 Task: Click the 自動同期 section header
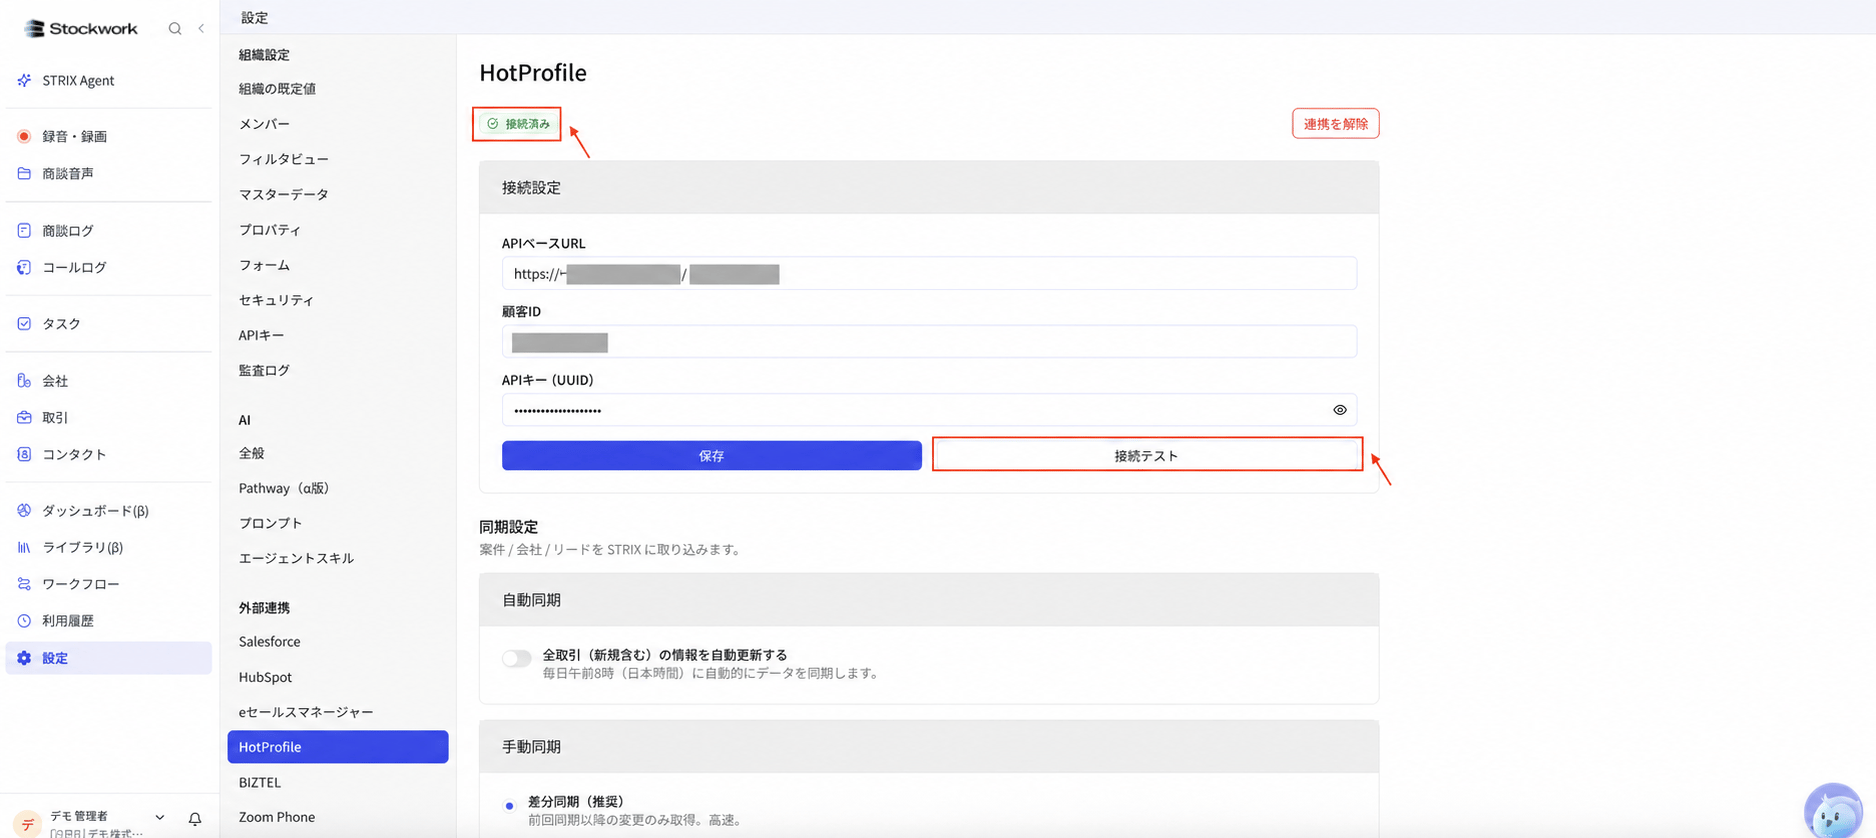point(929,600)
